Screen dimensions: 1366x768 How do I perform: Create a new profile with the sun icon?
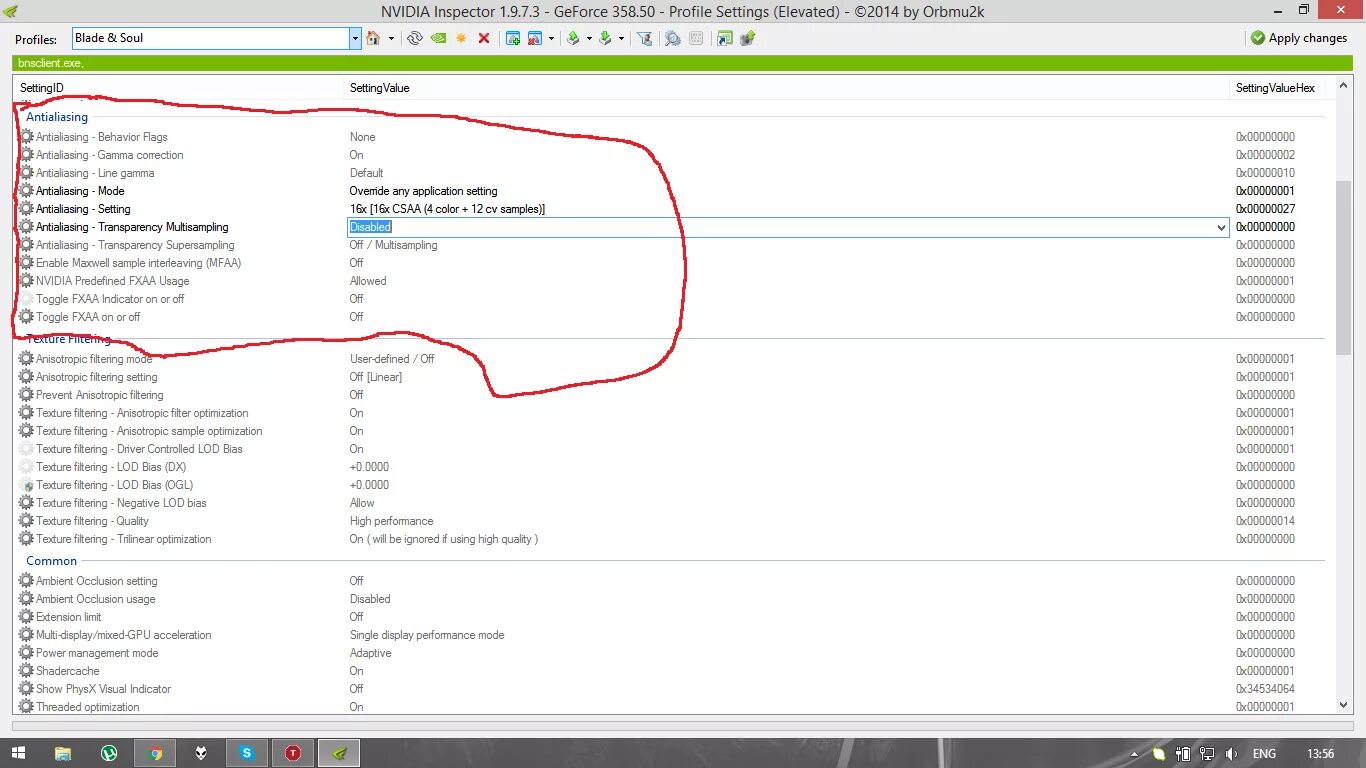click(x=461, y=38)
